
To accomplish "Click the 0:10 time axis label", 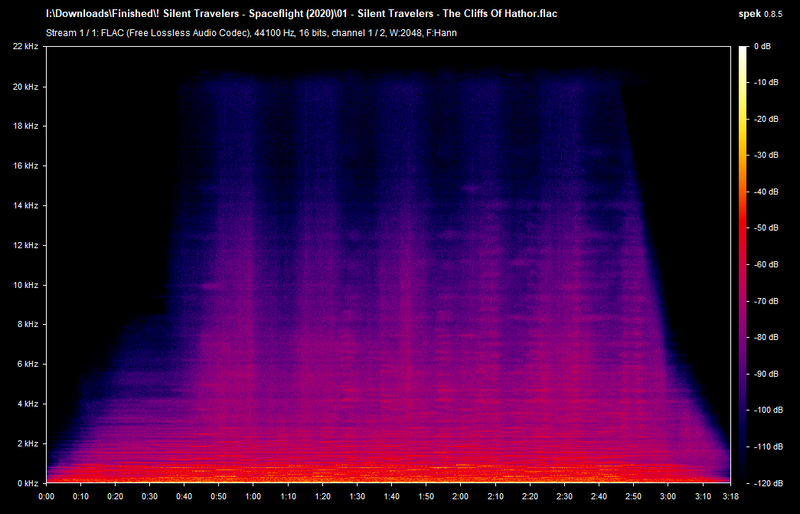I will click(81, 496).
